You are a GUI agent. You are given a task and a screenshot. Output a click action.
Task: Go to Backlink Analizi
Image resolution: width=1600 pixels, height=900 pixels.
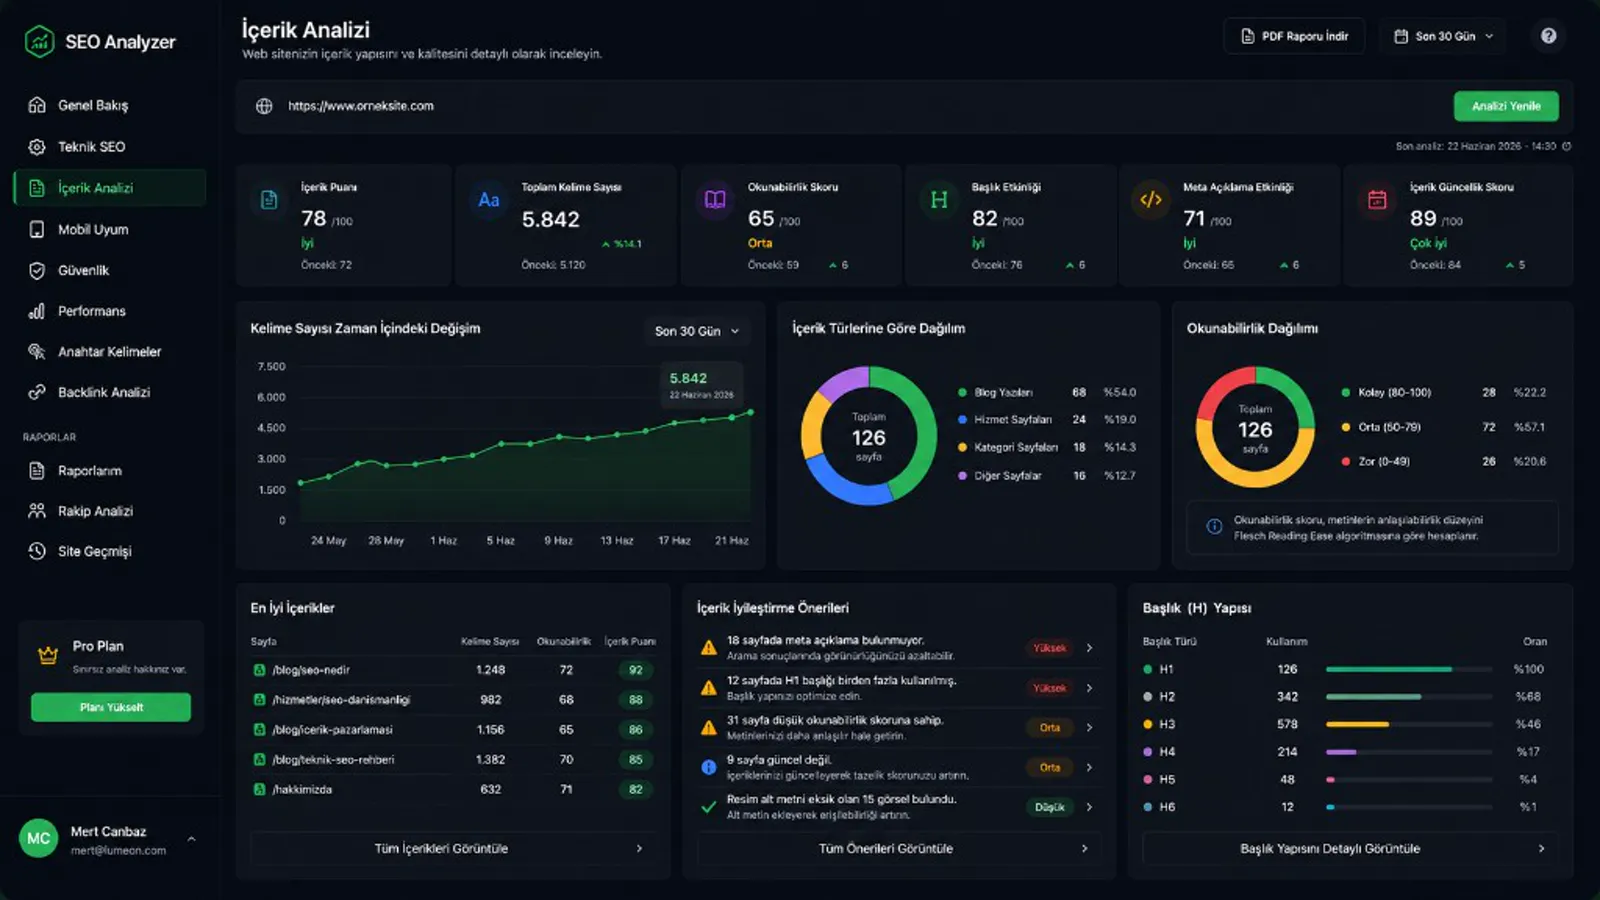pyautogui.click(x=110, y=392)
